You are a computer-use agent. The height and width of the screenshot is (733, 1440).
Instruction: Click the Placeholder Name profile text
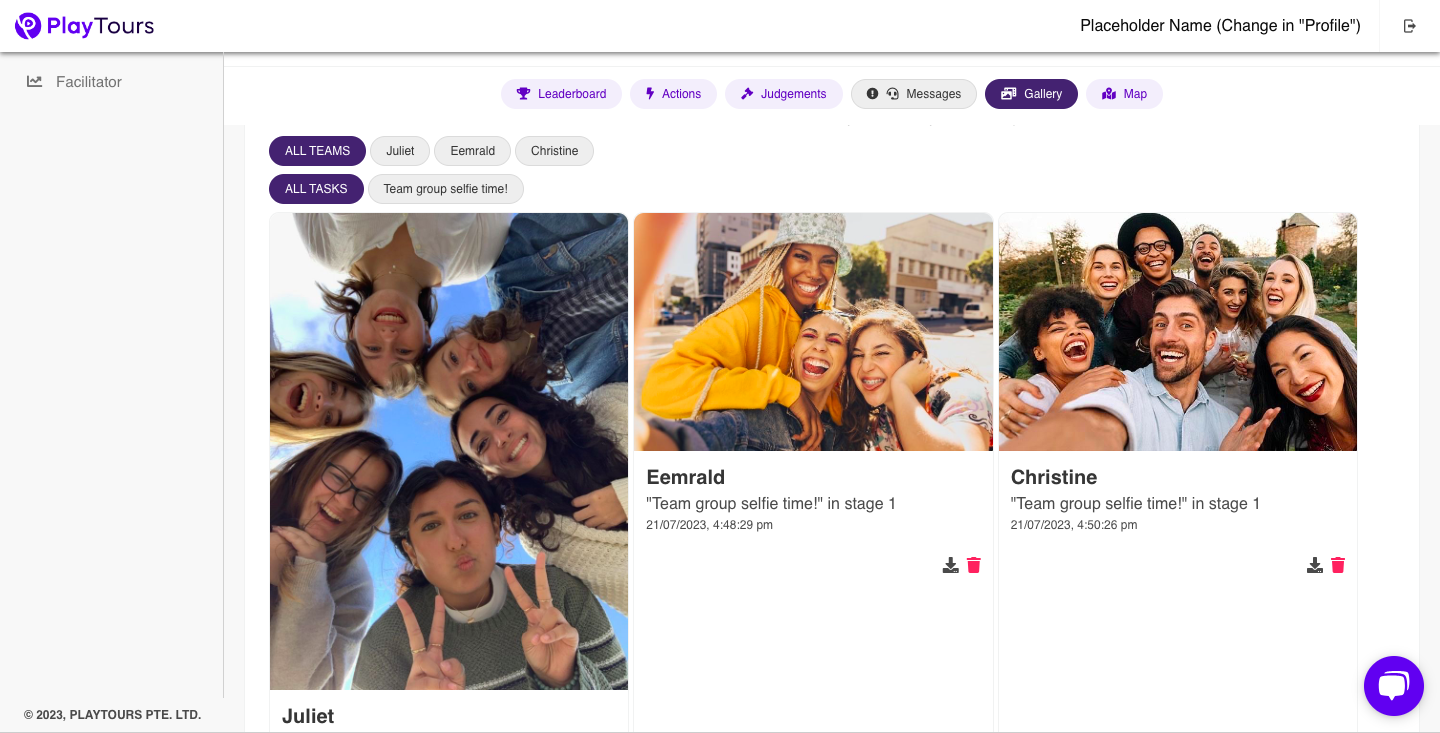pyautogui.click(x=1220, y=26)
